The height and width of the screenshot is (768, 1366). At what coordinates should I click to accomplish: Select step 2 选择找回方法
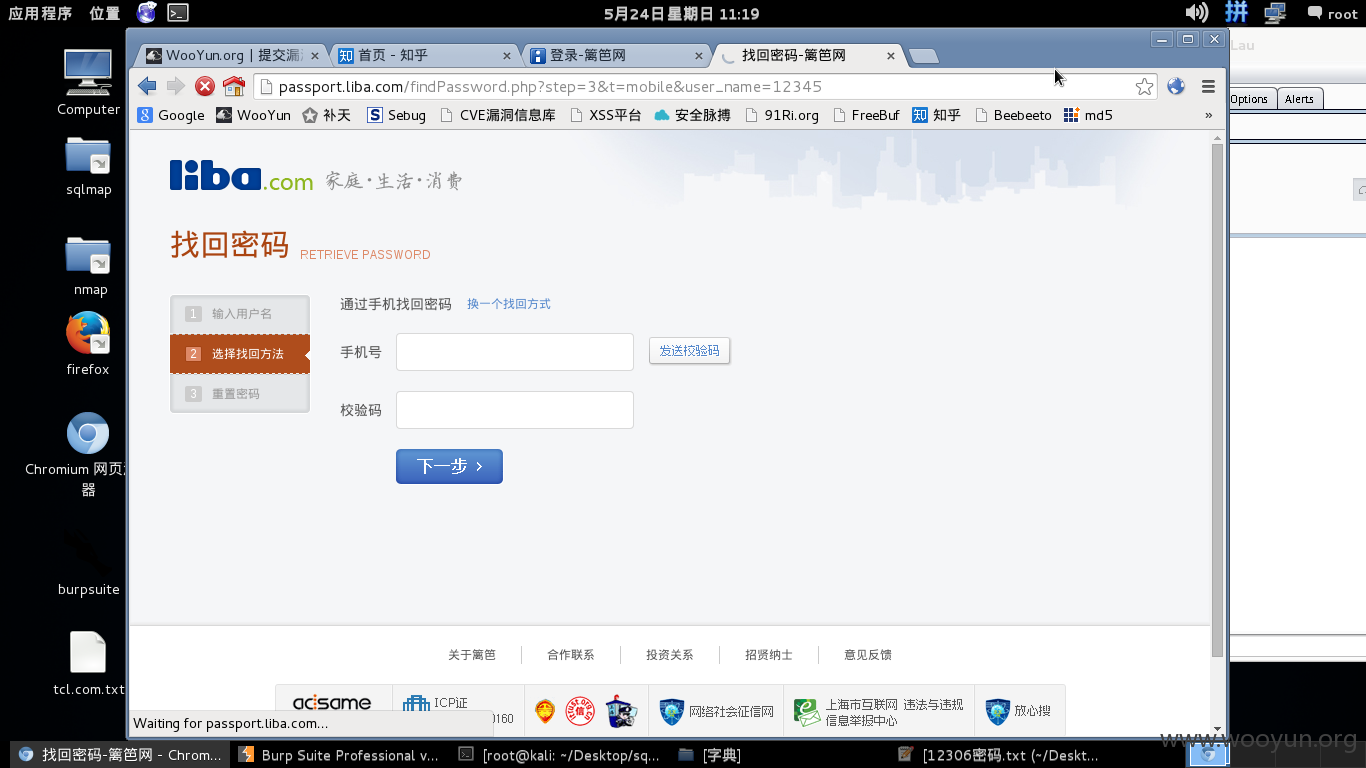point(240,354)
